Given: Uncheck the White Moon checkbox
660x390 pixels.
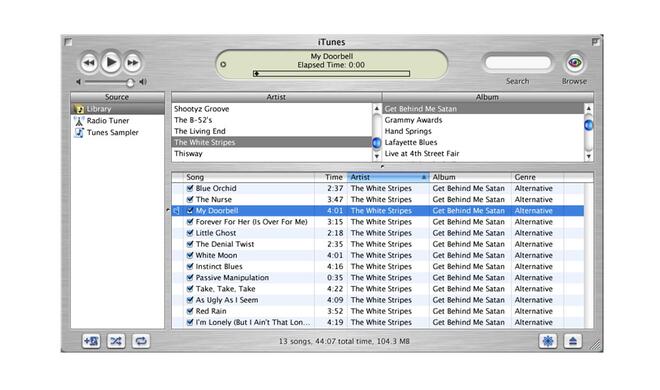Looking at the screenshot, I should [190, 255].
